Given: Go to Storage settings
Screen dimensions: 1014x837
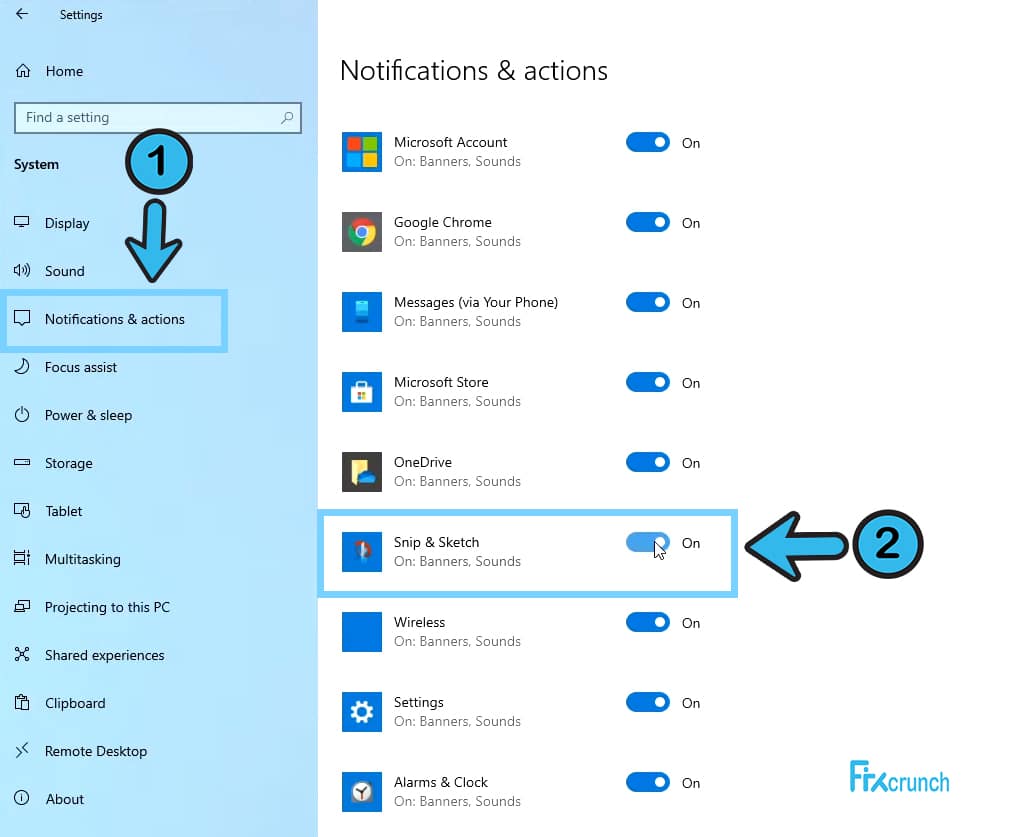Looking at the screenshot, I should (x=69, y=463).
